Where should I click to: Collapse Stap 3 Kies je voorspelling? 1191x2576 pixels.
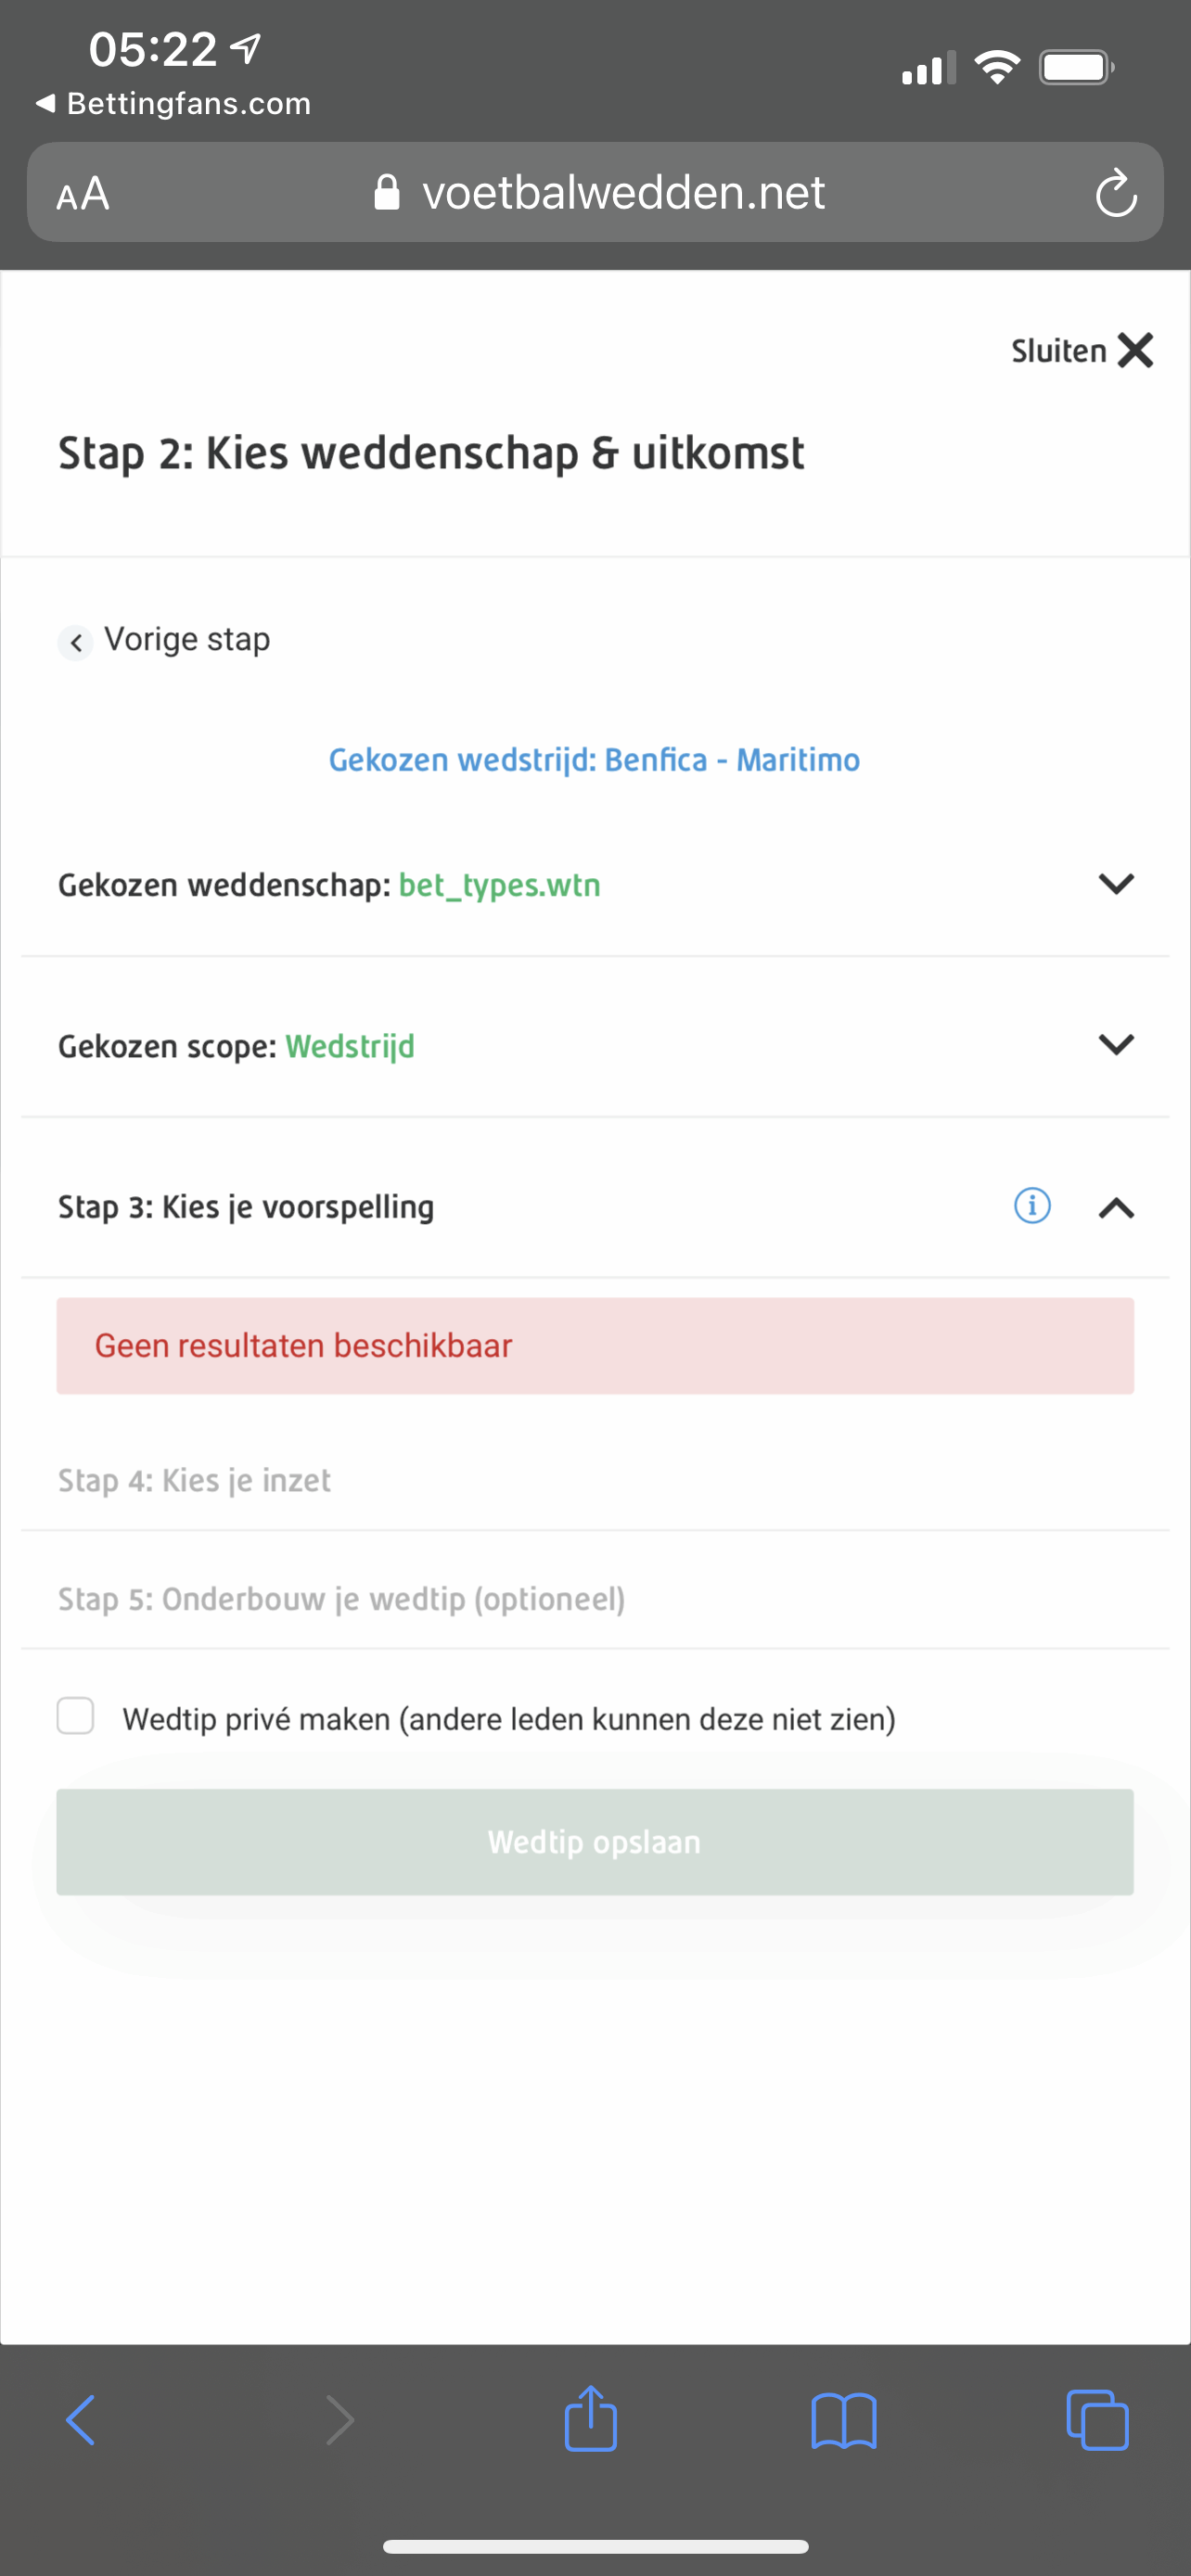click(x=1116, y=1208)
